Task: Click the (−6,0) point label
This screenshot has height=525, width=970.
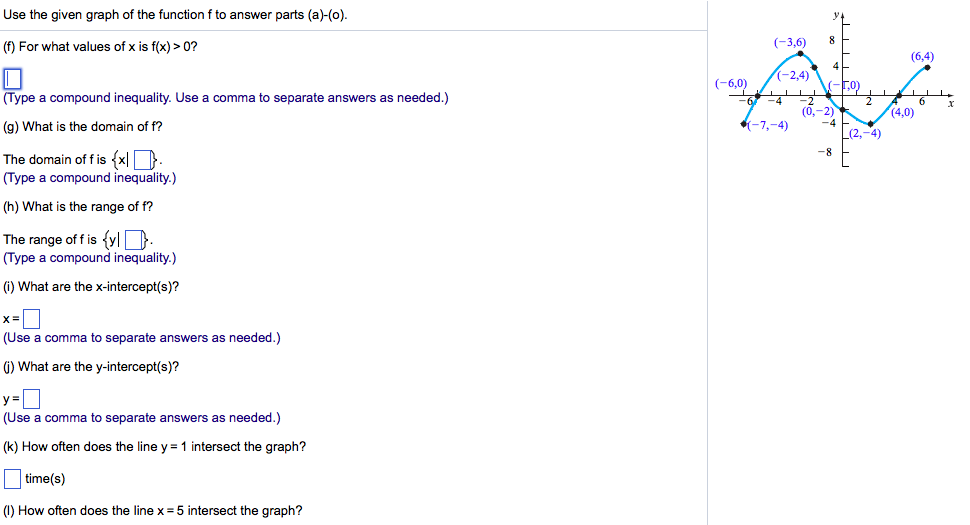Action: click(731, 83)
